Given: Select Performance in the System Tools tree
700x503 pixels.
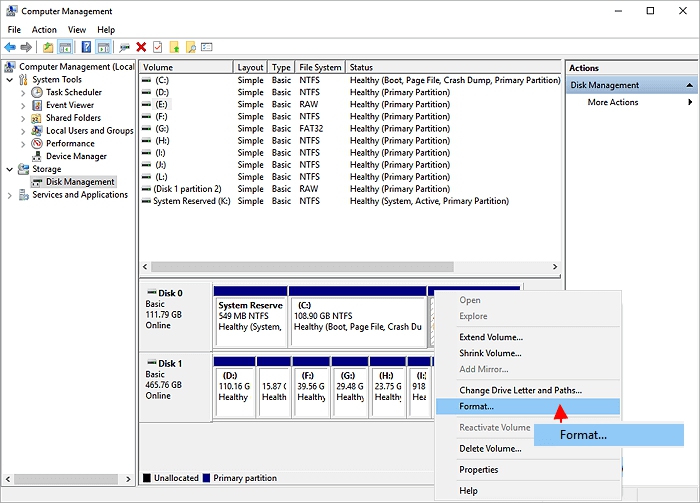Looking at the screenshot, I should (x=70, y=144).
